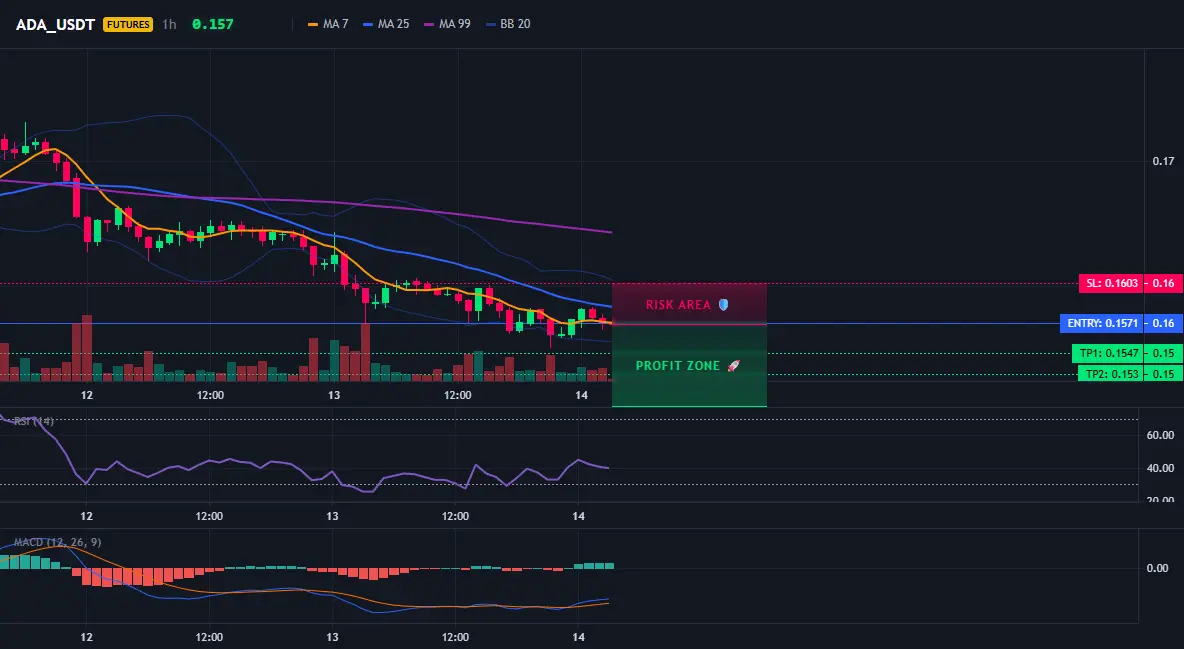This screenshot has width=1184, height=649.
Task: Click the RSI 60.00 axis value
Action: pyautogui.click(x=1161, y=435)
